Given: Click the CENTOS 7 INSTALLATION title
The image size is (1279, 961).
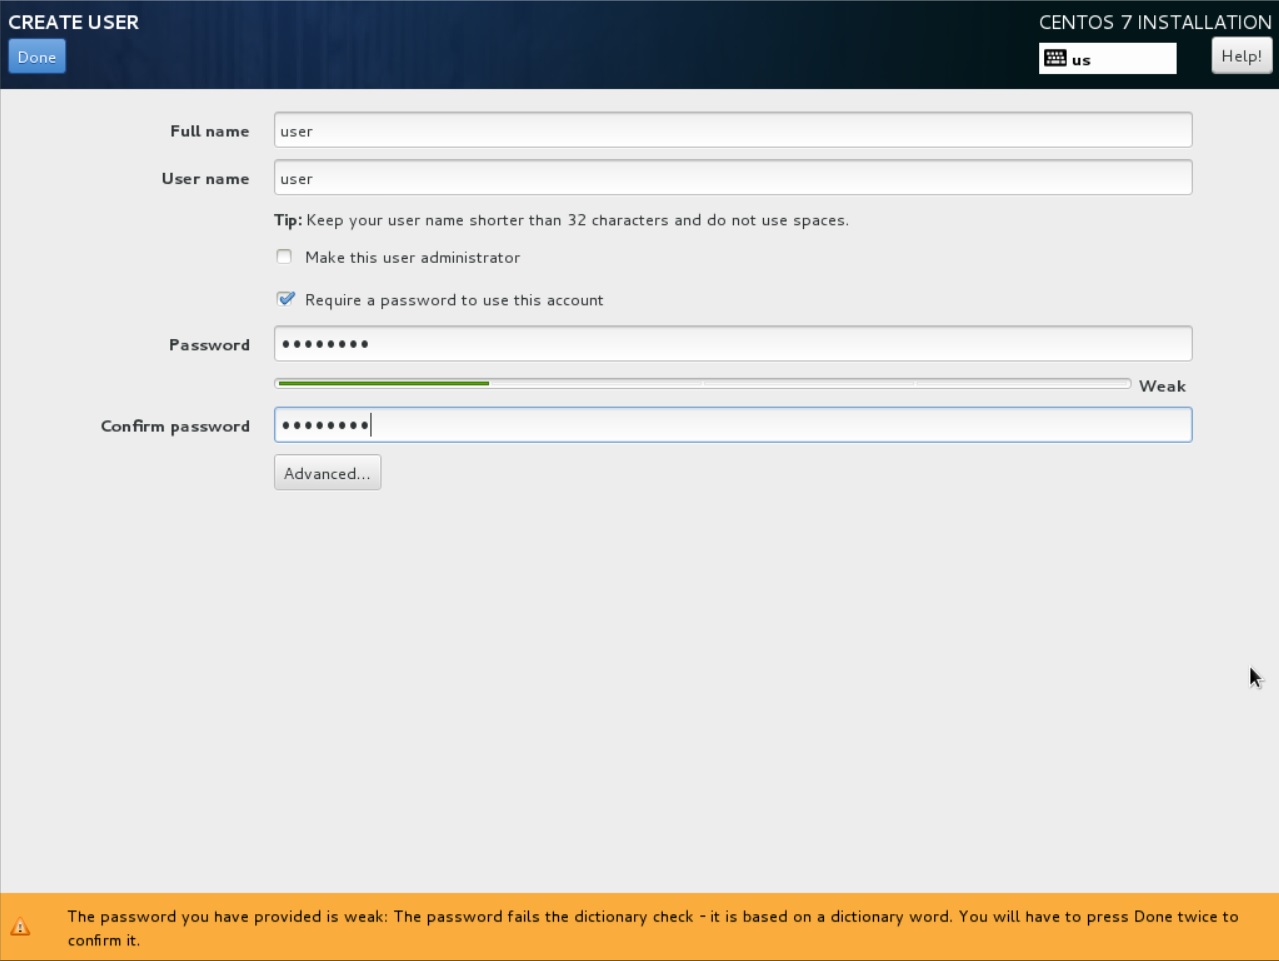Looking at the screenshot, I should [1154, 22].
